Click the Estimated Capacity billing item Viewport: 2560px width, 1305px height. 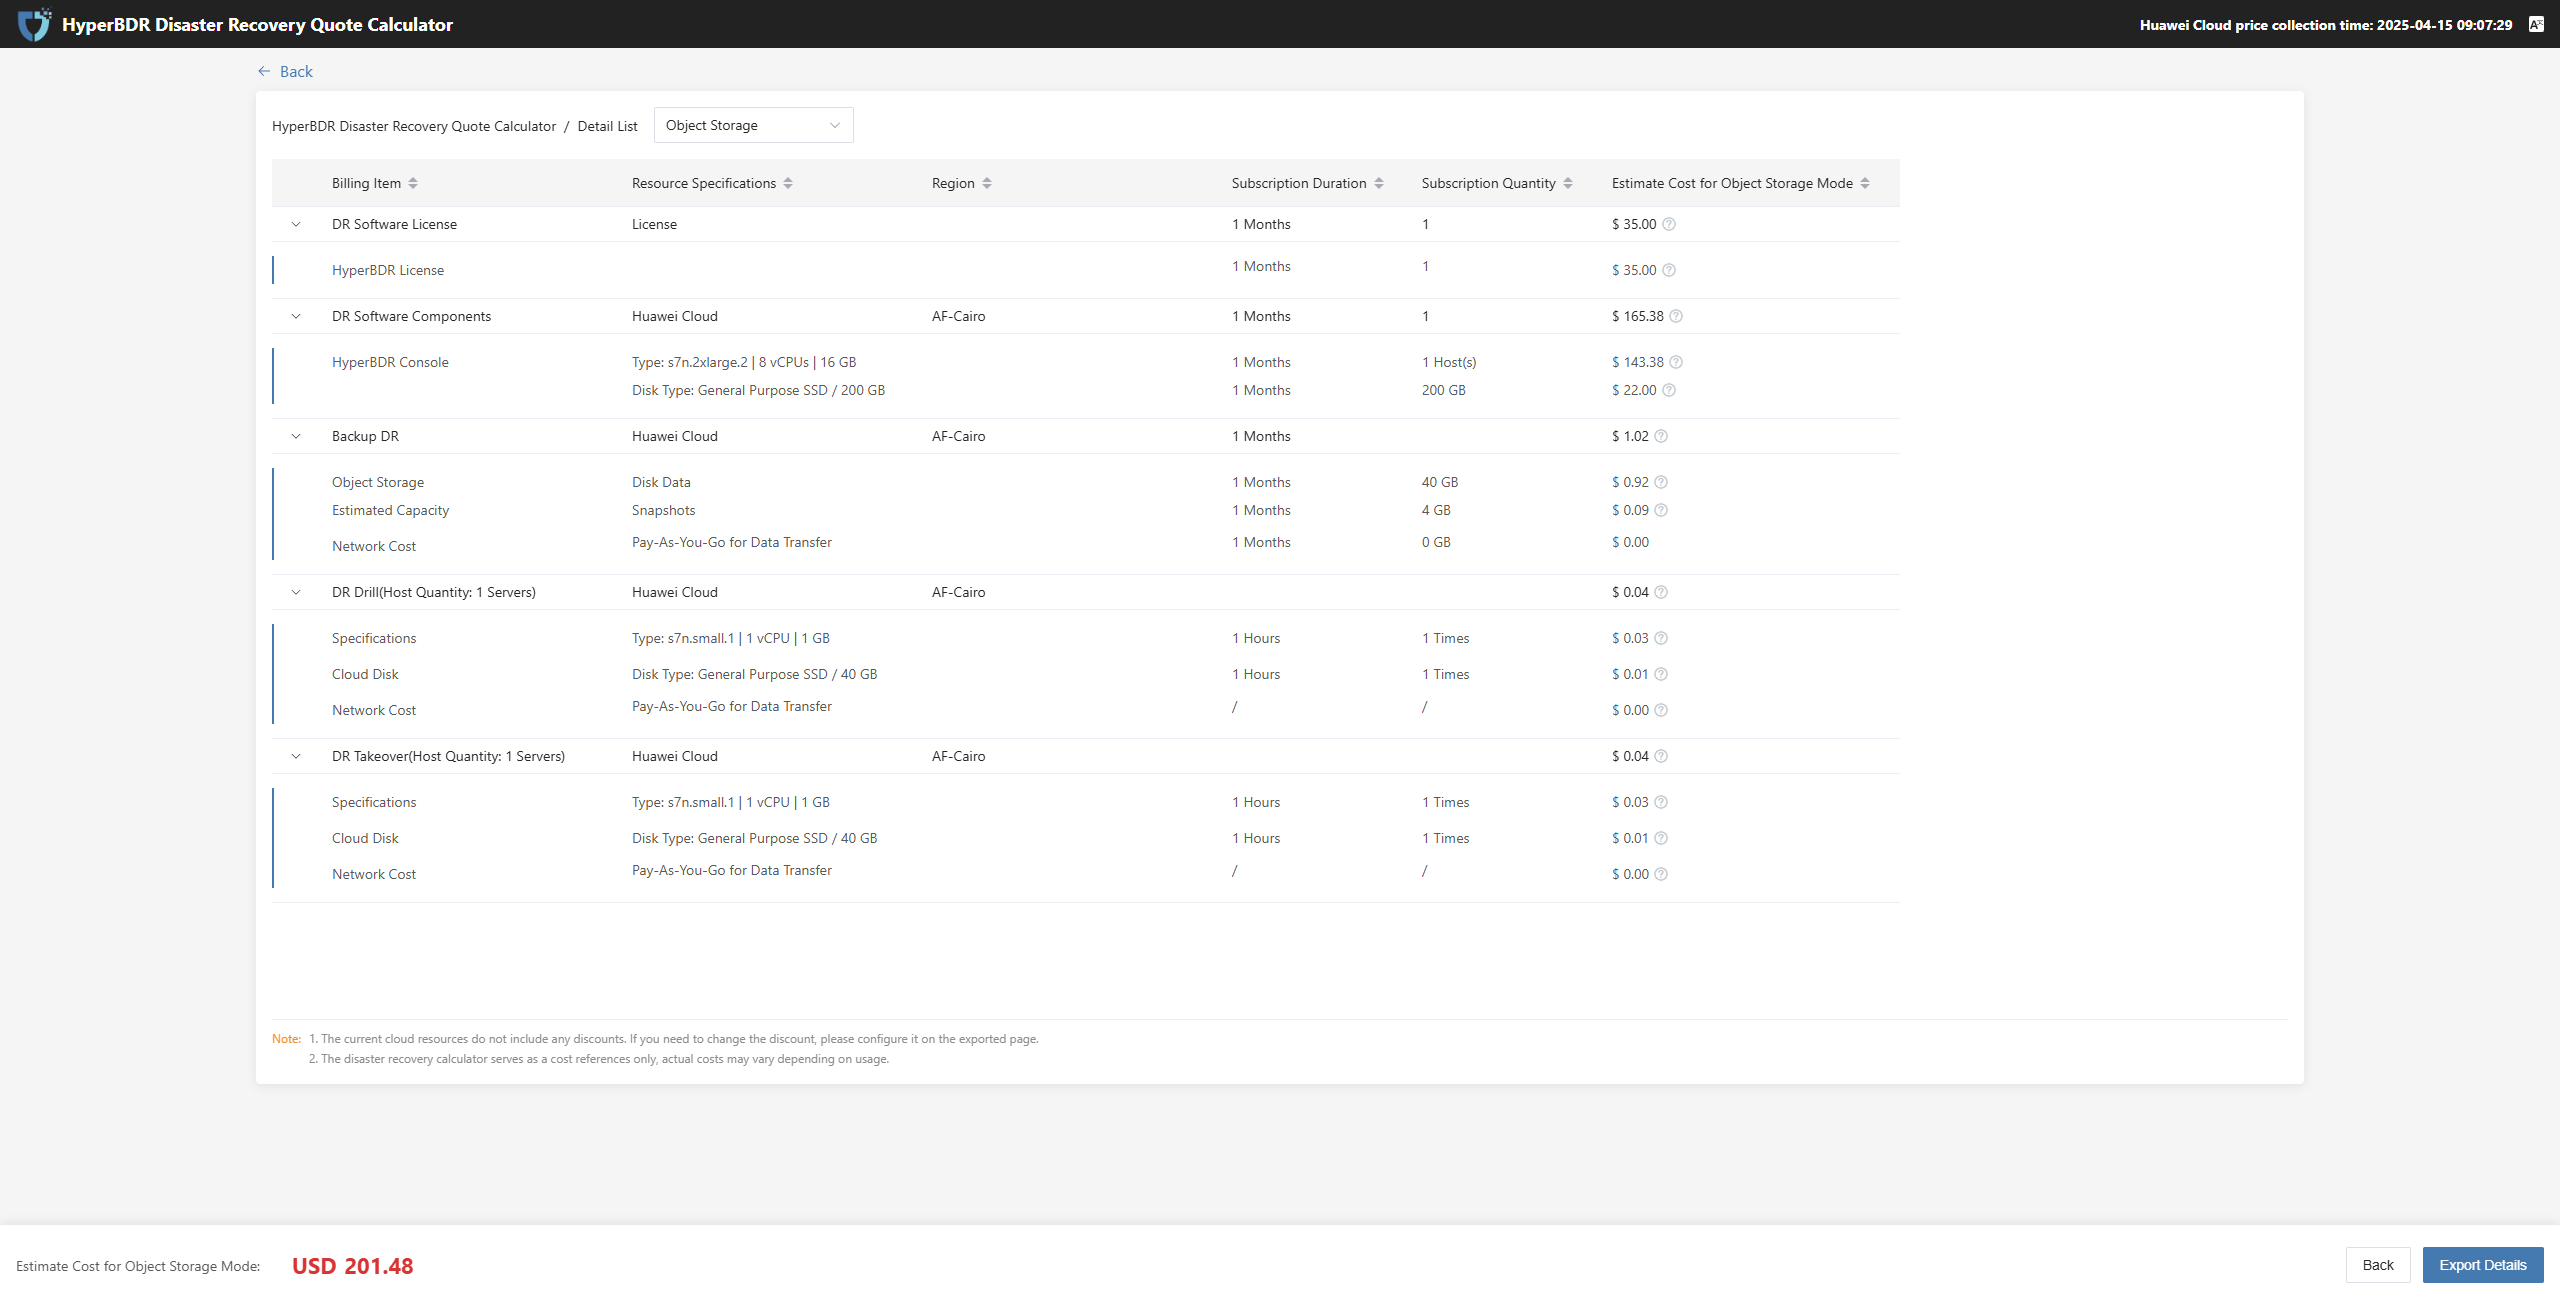point(390,510)
